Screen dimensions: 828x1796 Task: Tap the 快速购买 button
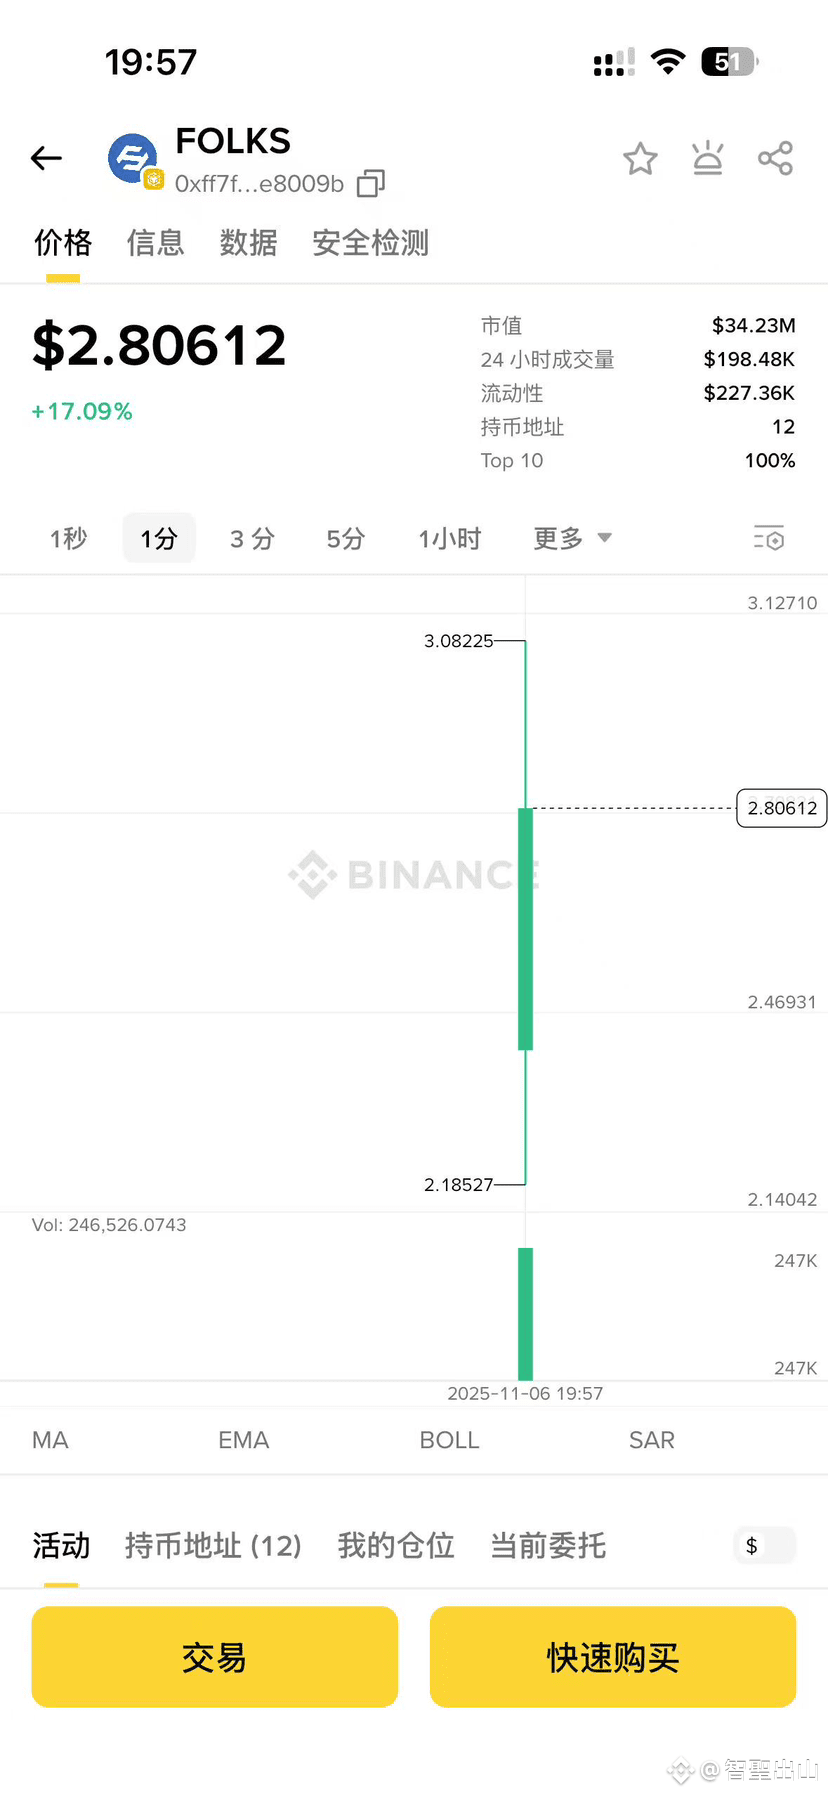coord(613,1656)
